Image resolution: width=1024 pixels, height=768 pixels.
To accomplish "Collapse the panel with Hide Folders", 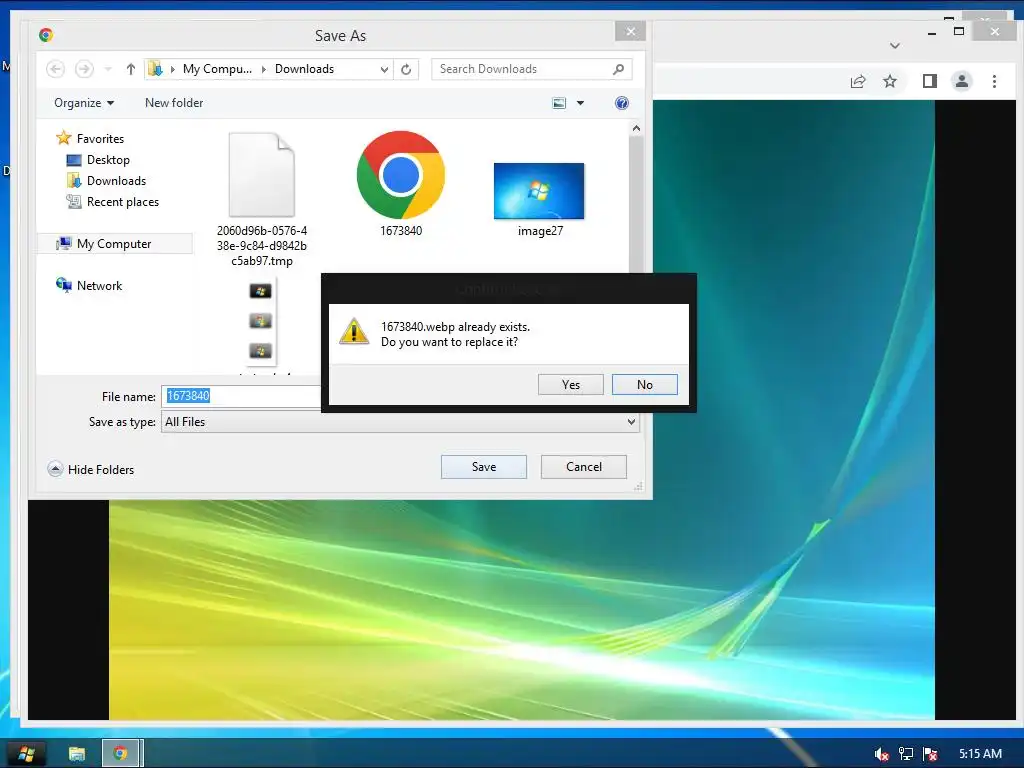I will tap(91, 470).
